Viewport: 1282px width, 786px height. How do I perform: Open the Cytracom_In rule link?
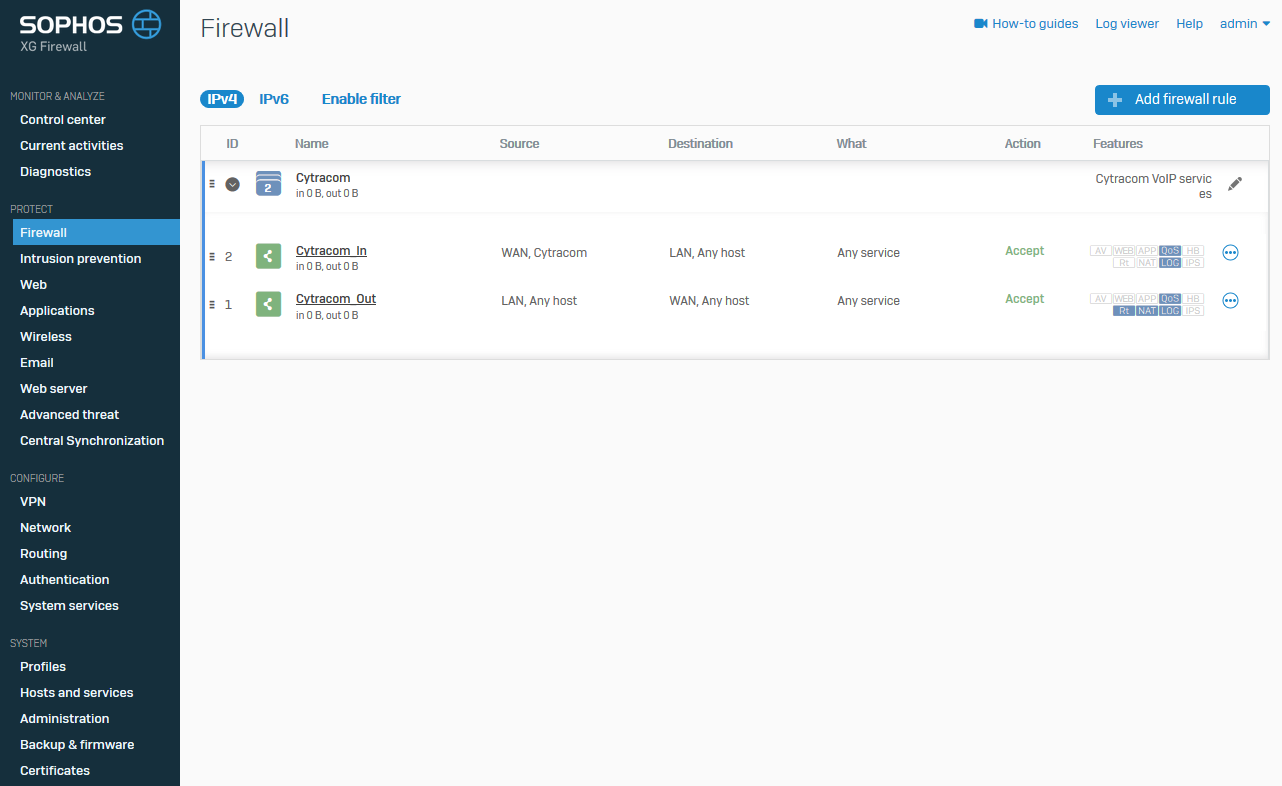331,251
